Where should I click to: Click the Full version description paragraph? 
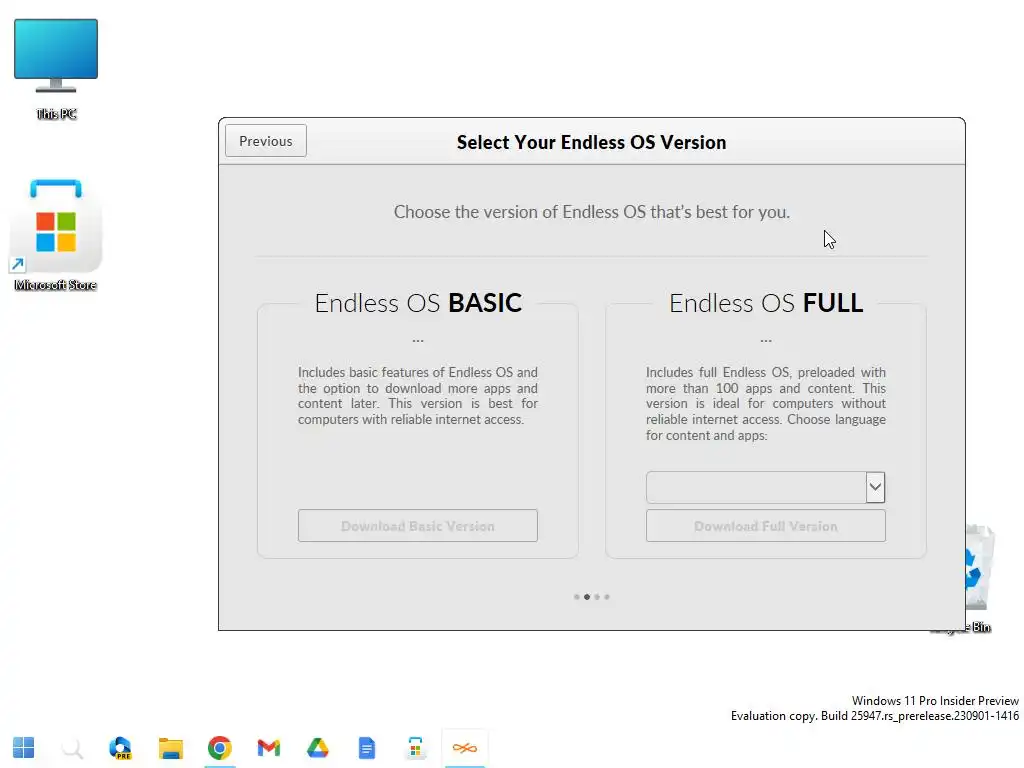coord(766,404)
